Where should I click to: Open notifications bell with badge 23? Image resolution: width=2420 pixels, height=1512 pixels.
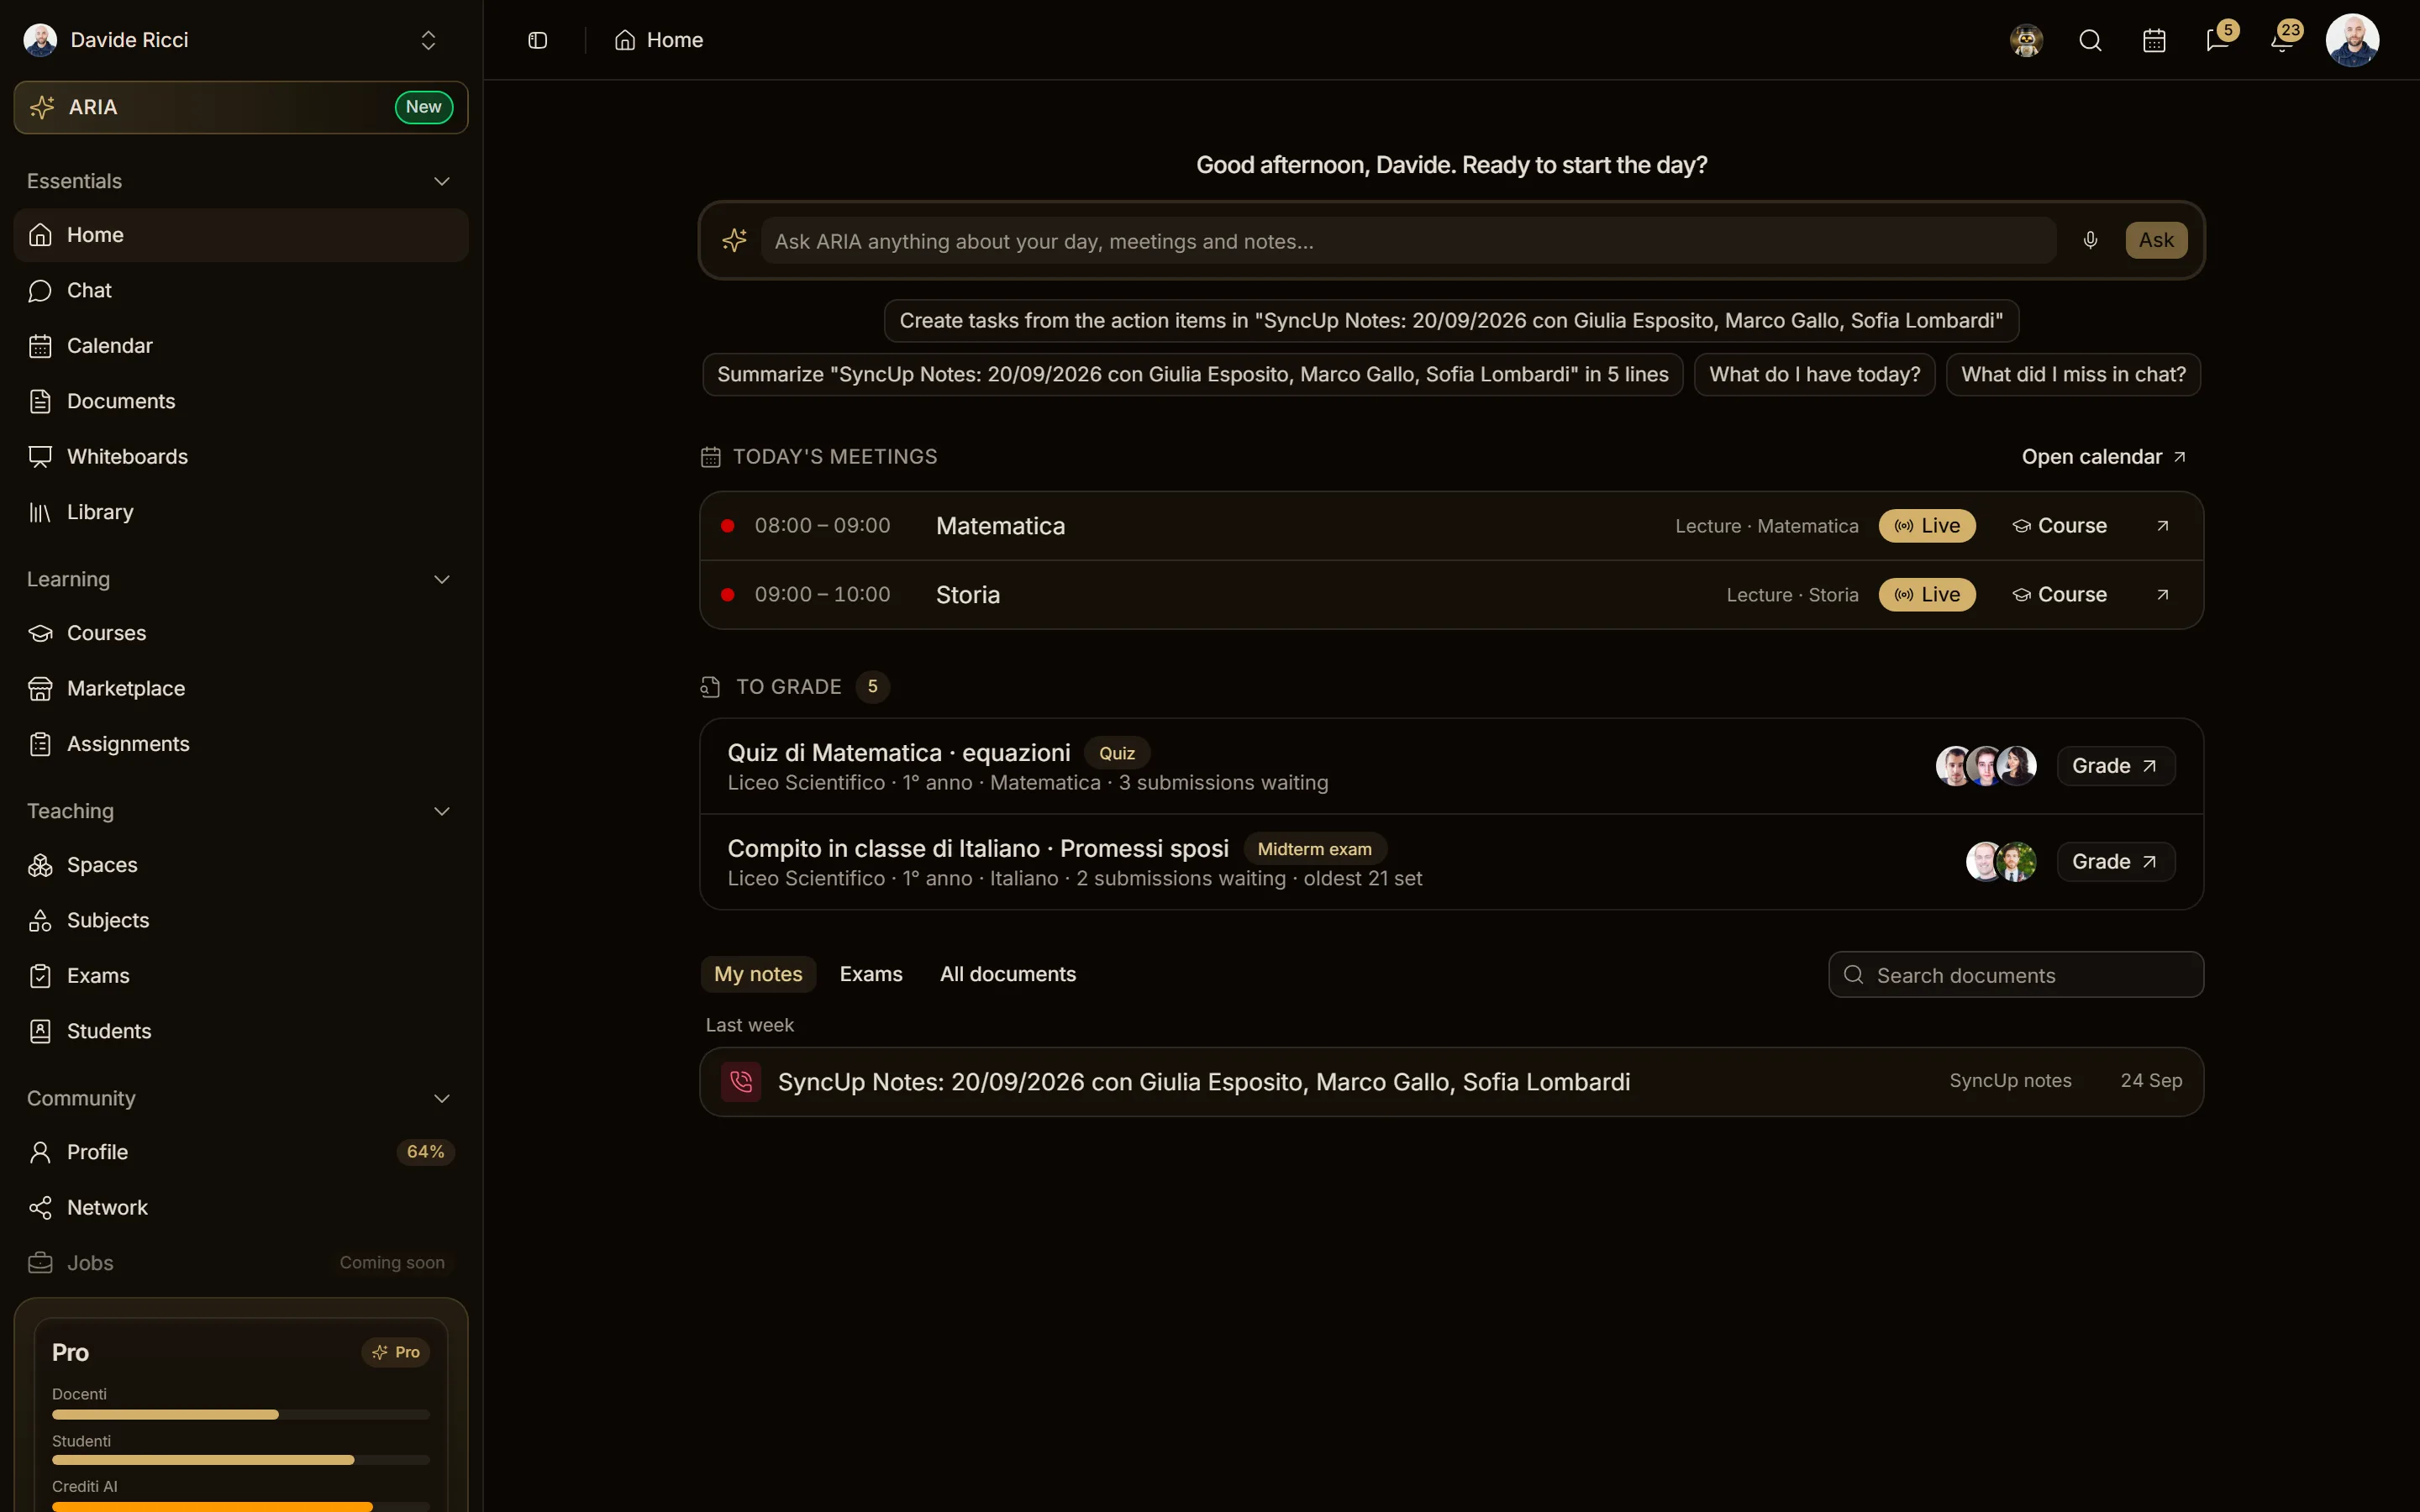tap(2282, 40)
